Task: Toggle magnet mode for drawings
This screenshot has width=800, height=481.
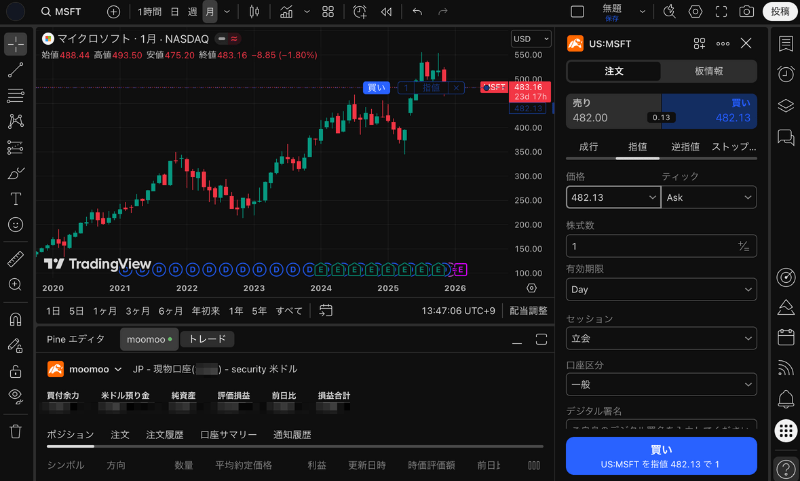Action: pos(16,319)
